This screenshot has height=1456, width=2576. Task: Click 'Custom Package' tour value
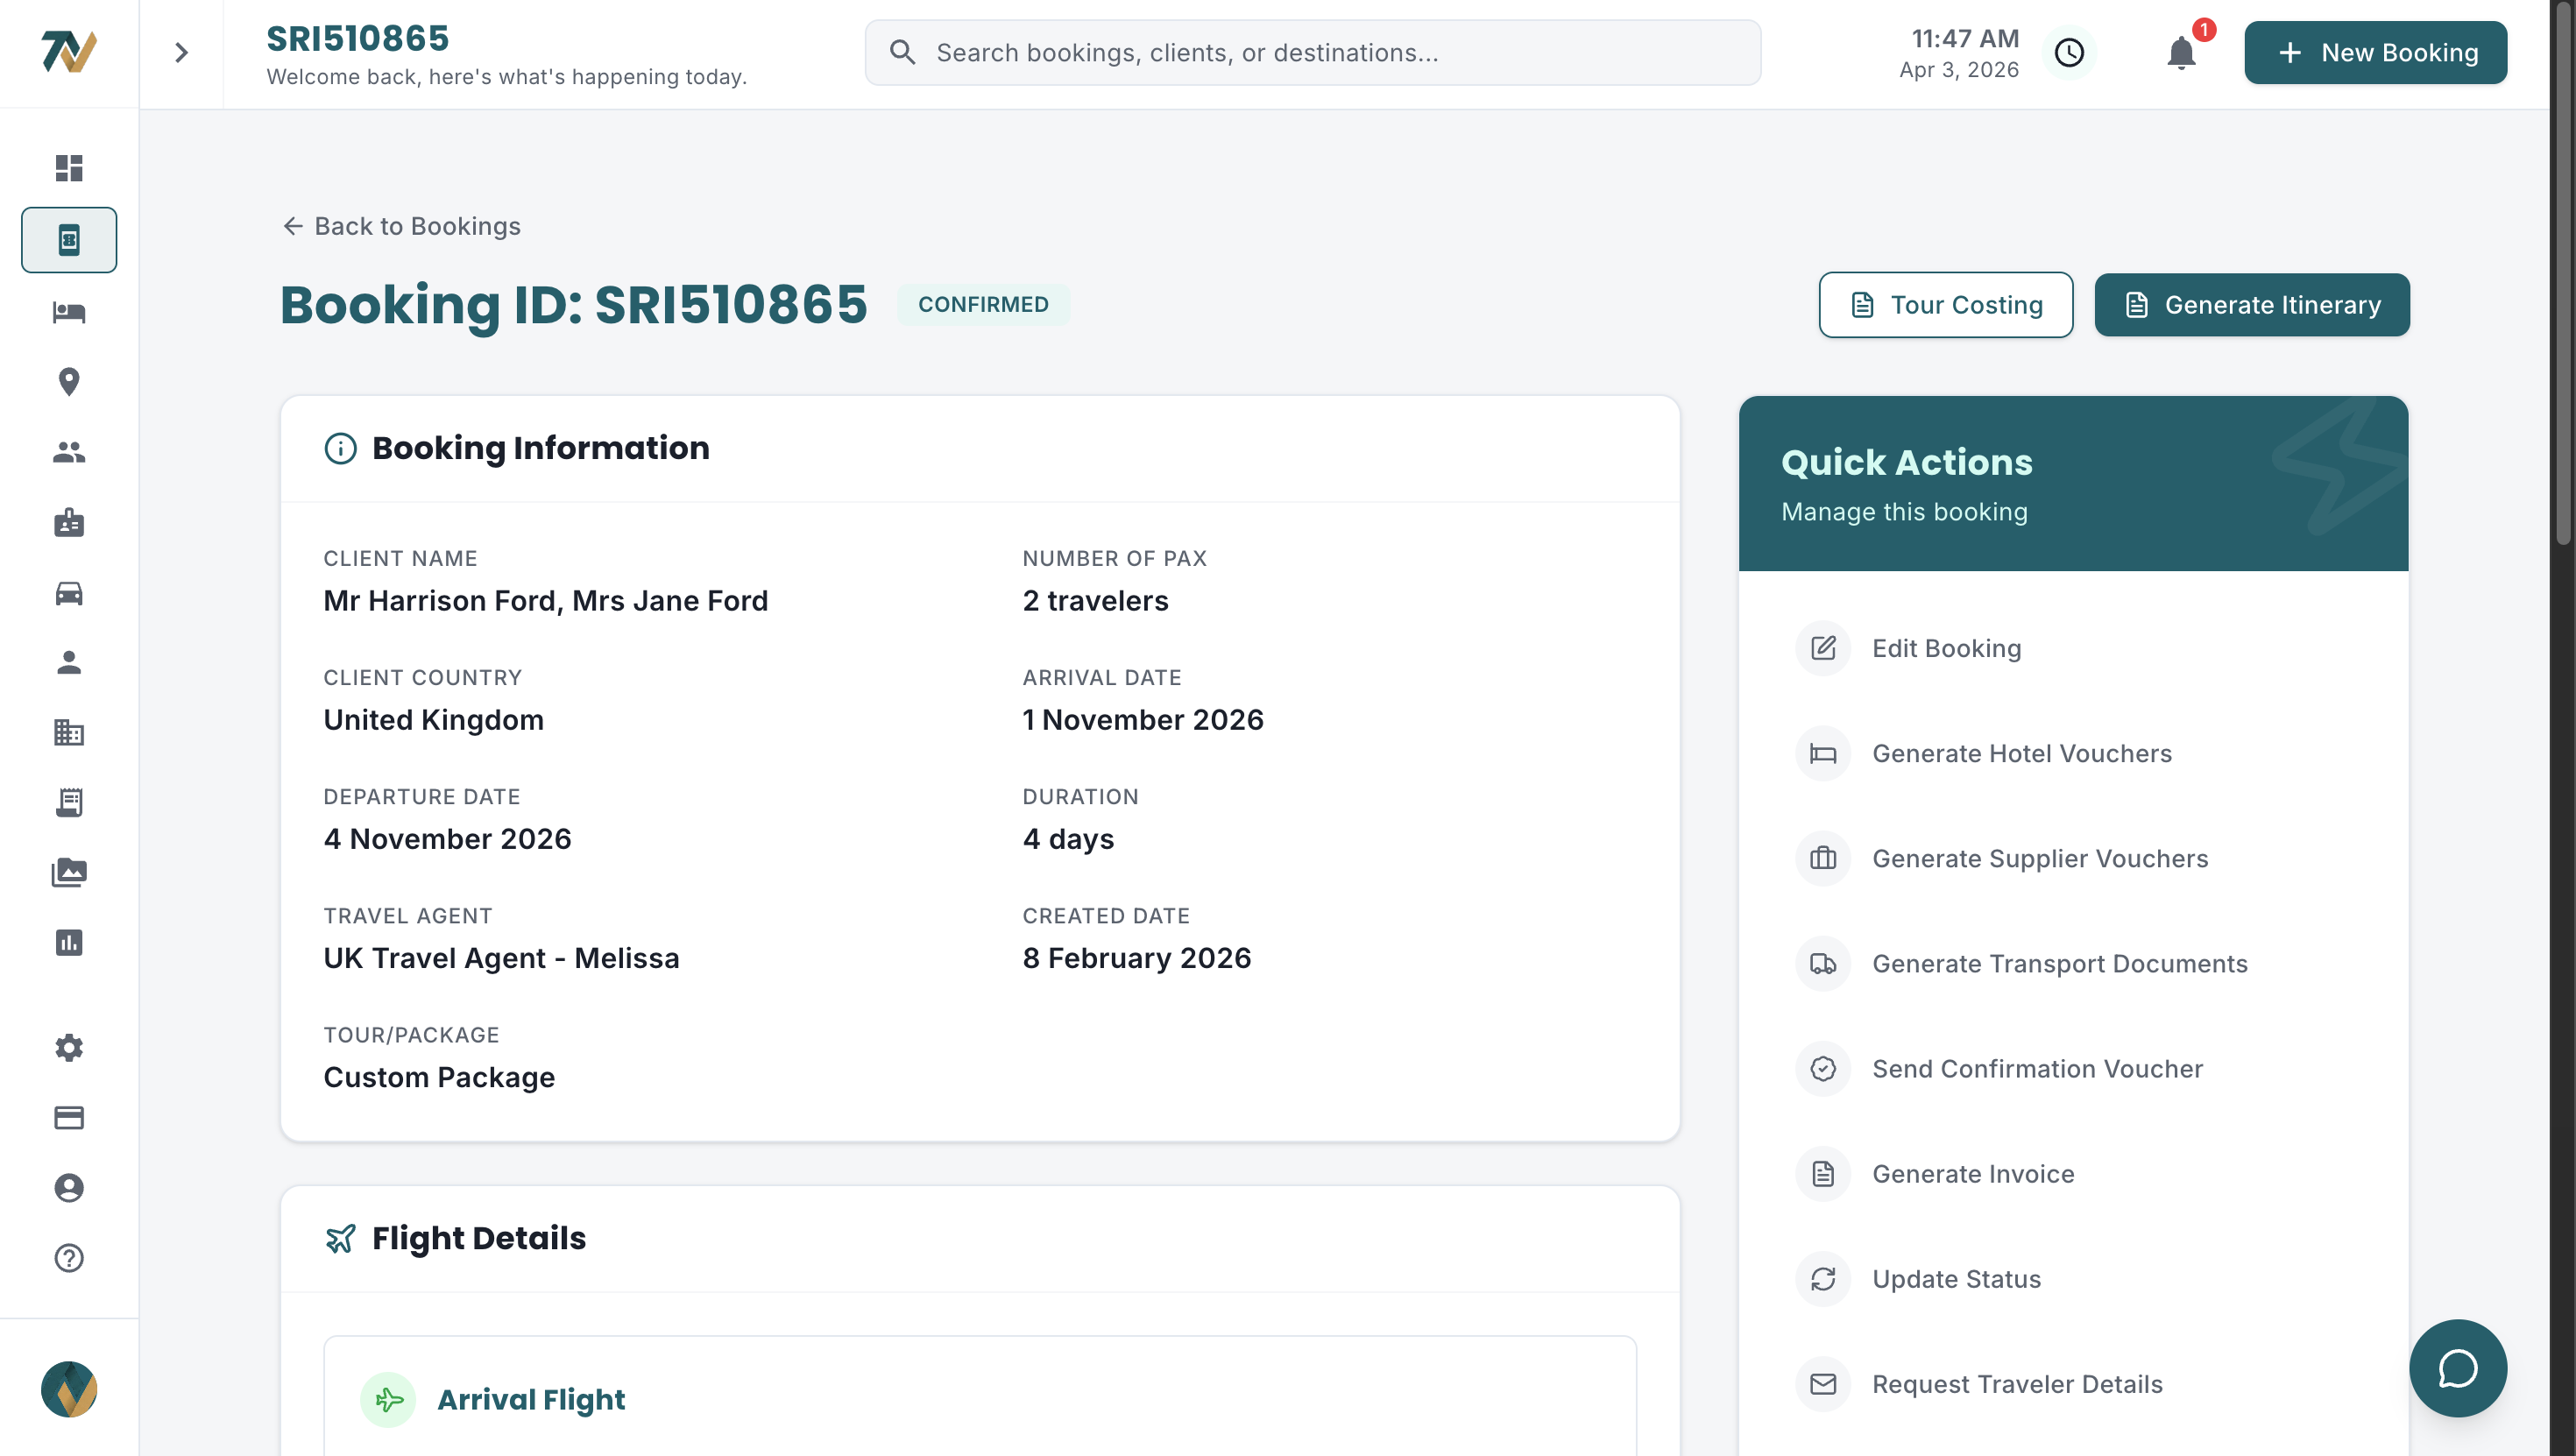(439, 1077)
